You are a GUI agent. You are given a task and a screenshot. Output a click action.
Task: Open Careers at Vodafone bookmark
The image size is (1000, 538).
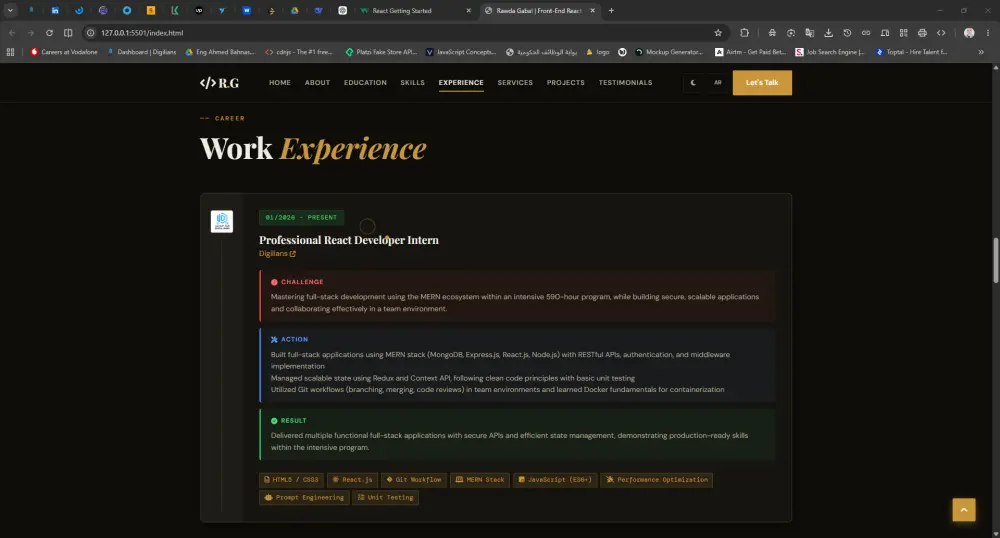click(64, 52)
